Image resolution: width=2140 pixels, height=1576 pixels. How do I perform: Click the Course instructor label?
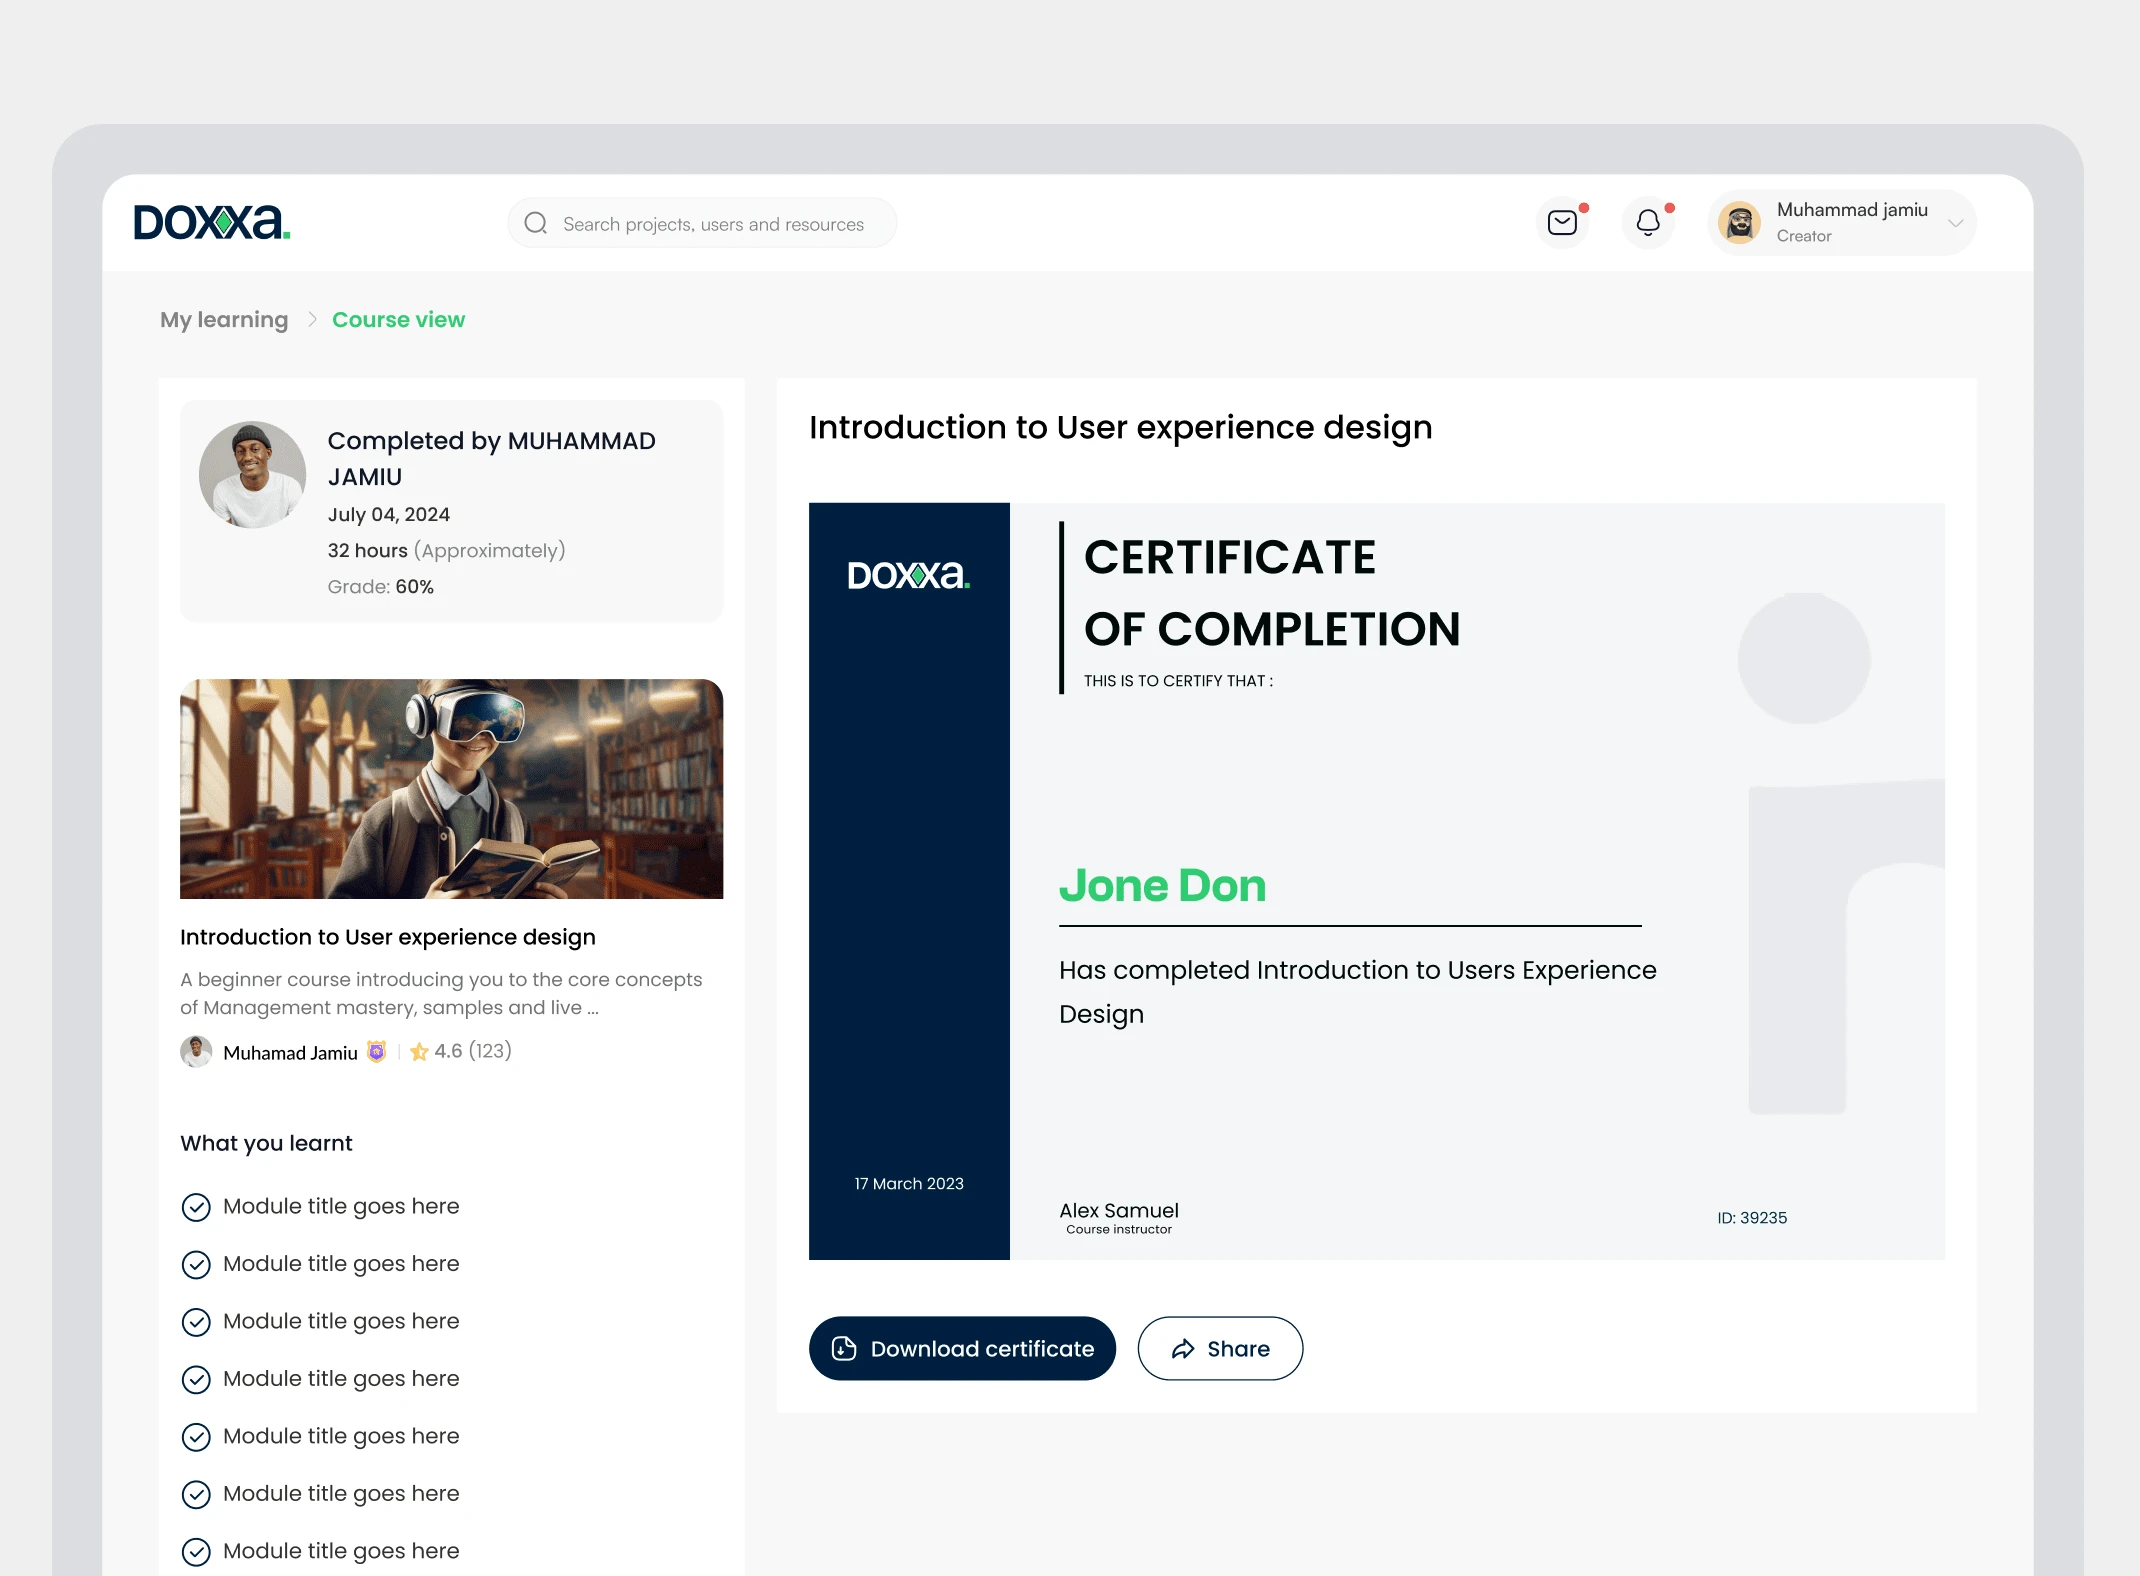click(1119, 1229)
